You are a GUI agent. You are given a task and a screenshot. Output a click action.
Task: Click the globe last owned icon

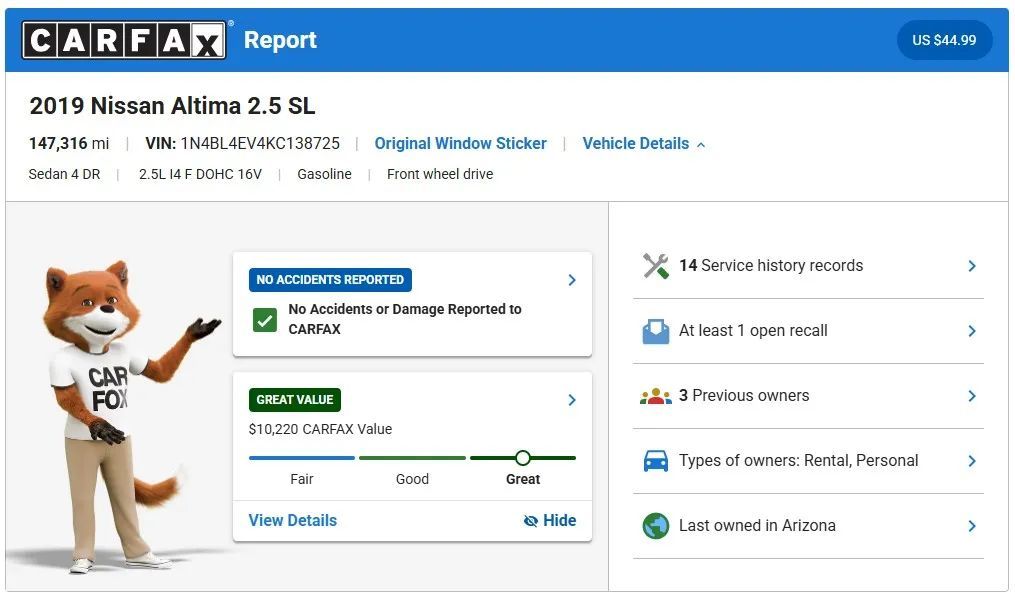[656, 526]
